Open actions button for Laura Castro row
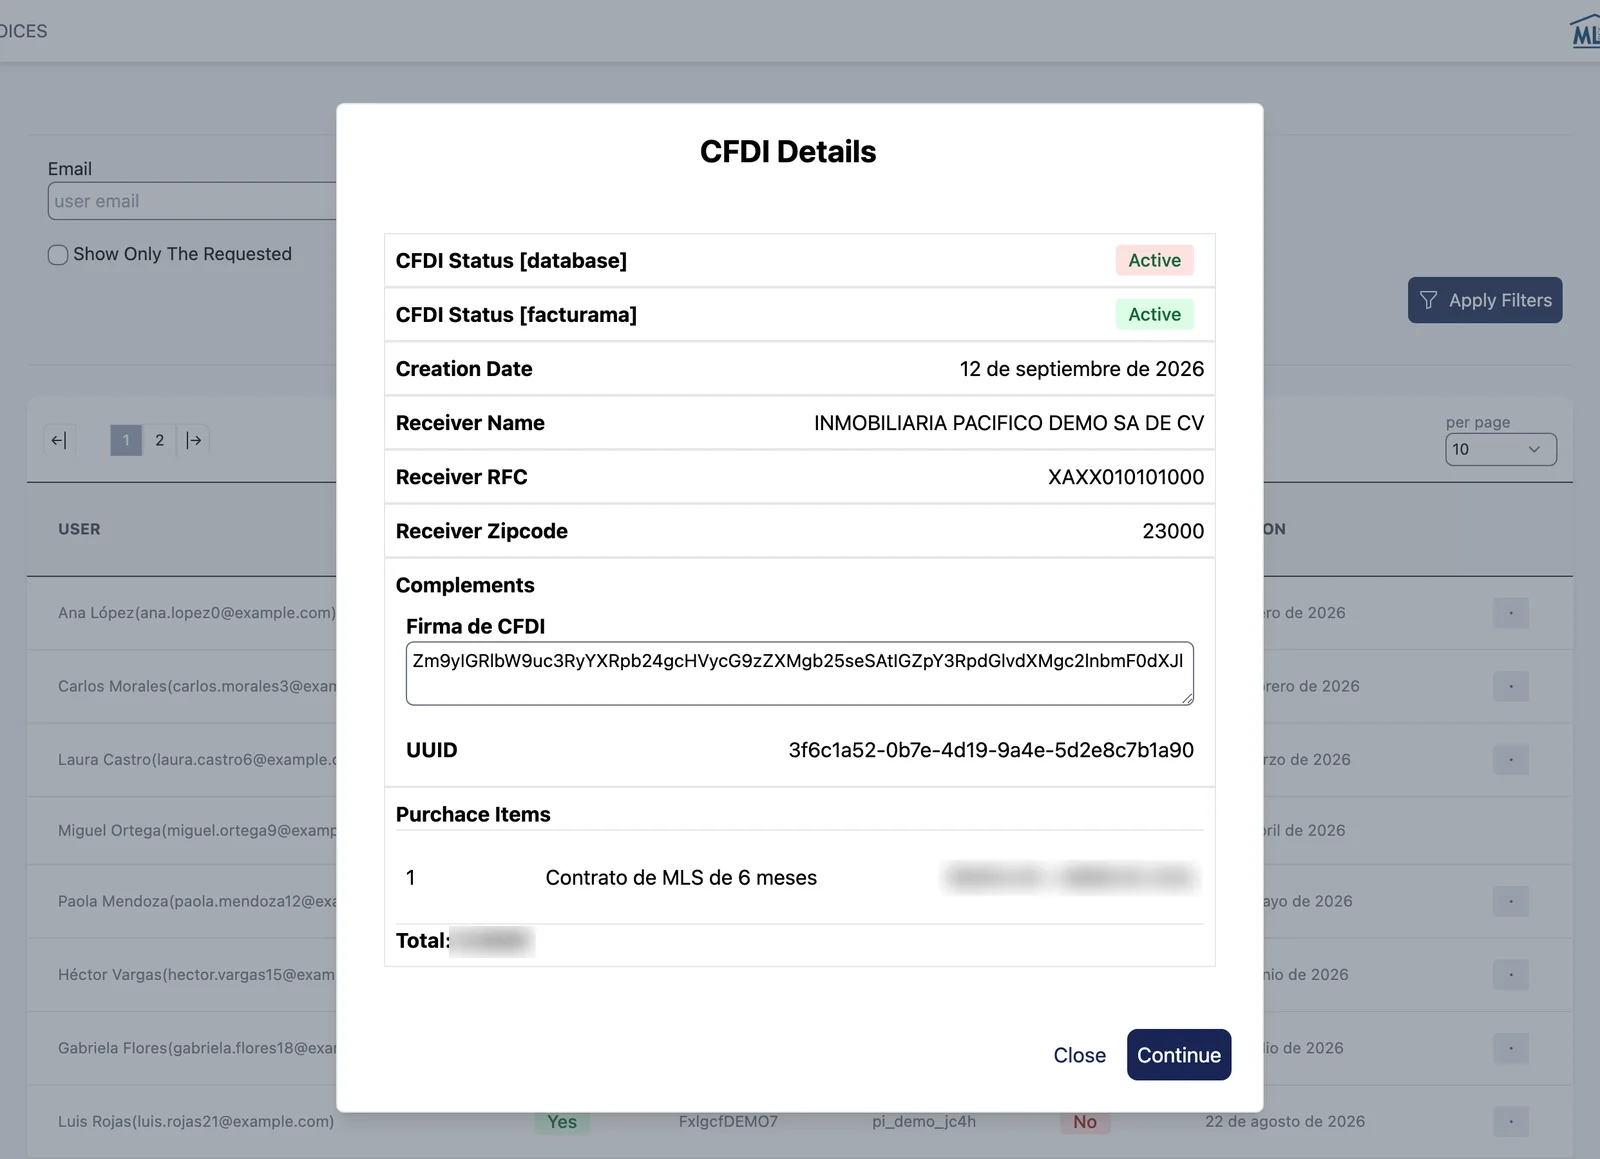This screenshot has width=1600, height=1159. (1511, 760)
